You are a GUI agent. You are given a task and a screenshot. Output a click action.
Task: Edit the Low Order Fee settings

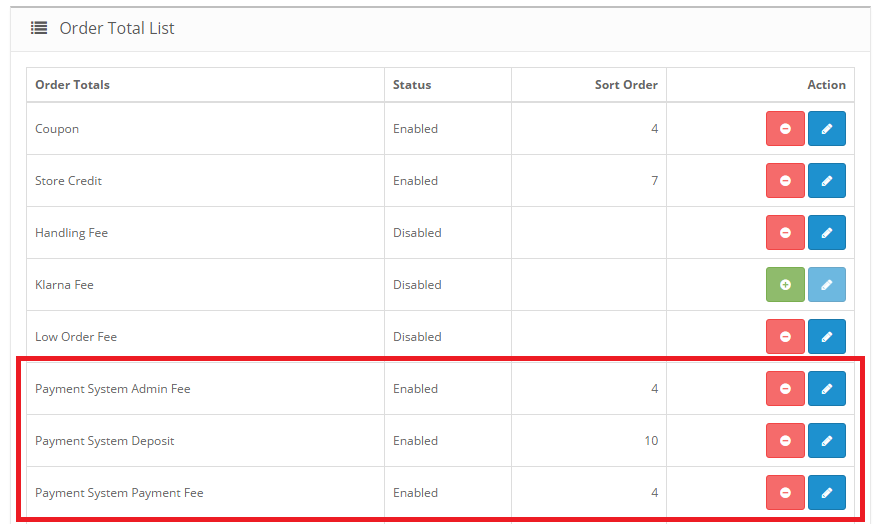(826, 337)
